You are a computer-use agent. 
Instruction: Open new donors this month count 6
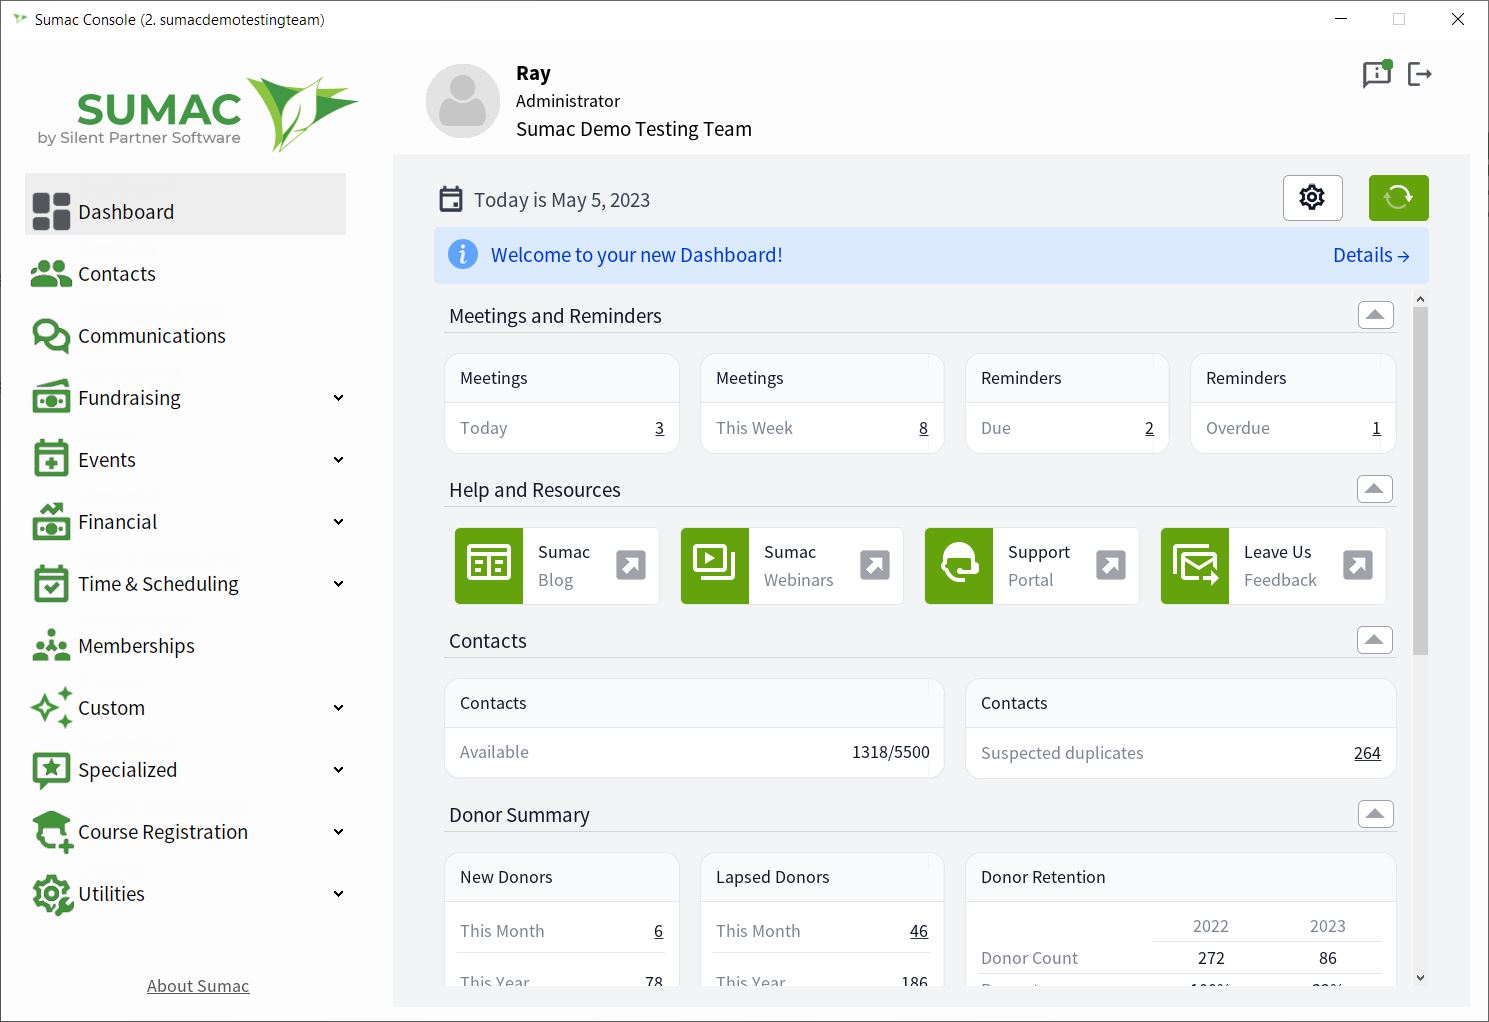coord(658,931)
